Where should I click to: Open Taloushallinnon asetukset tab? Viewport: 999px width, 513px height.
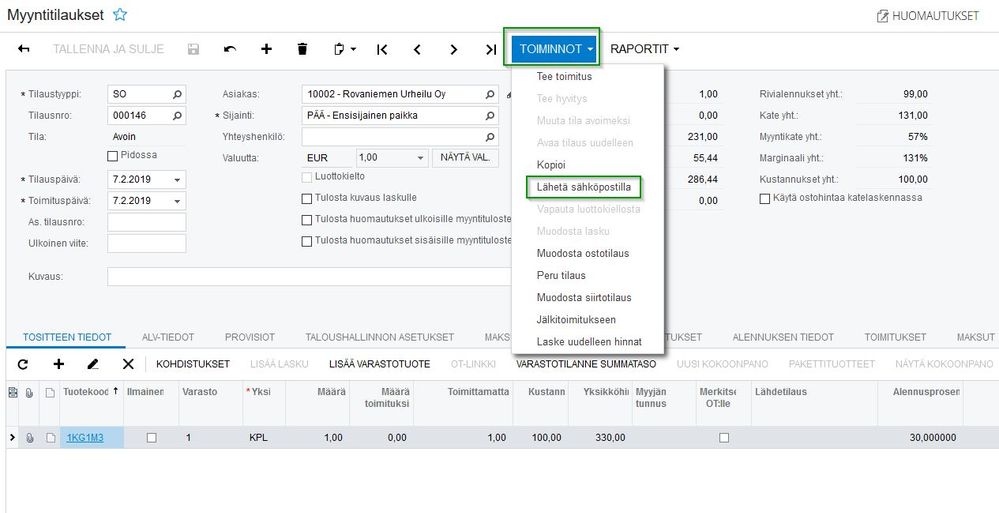click(380, 337)
